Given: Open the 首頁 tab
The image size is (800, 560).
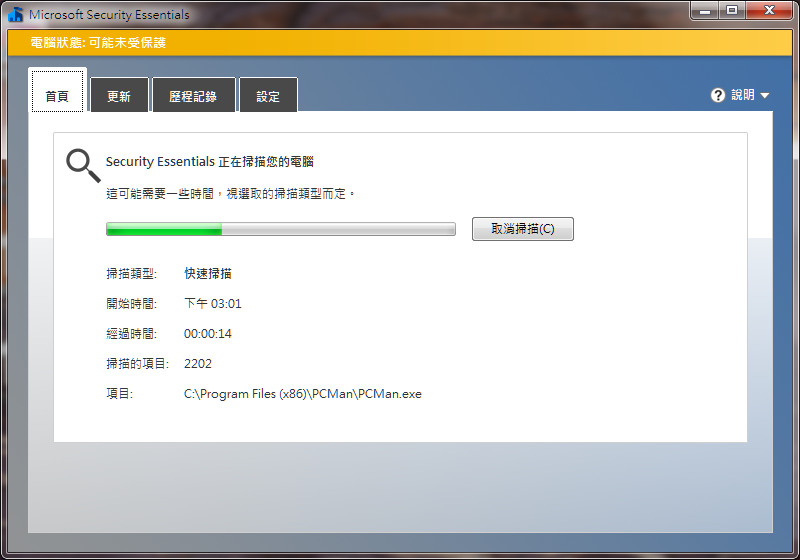Looking at the screenshot, I should 57,96.
